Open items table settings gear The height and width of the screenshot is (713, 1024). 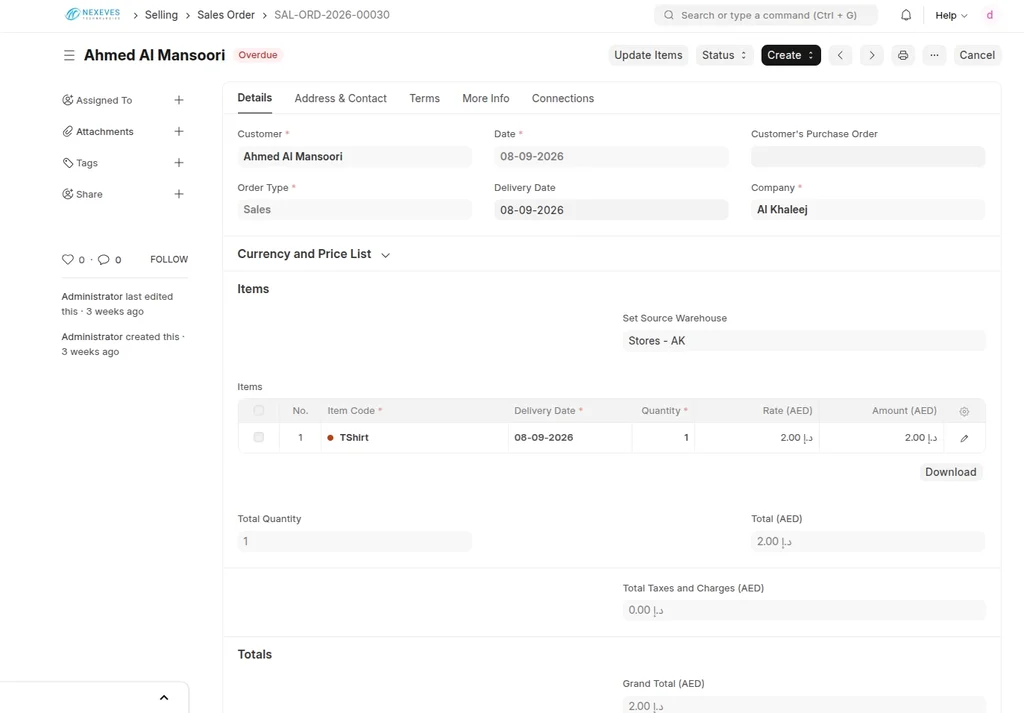point(964,411)
